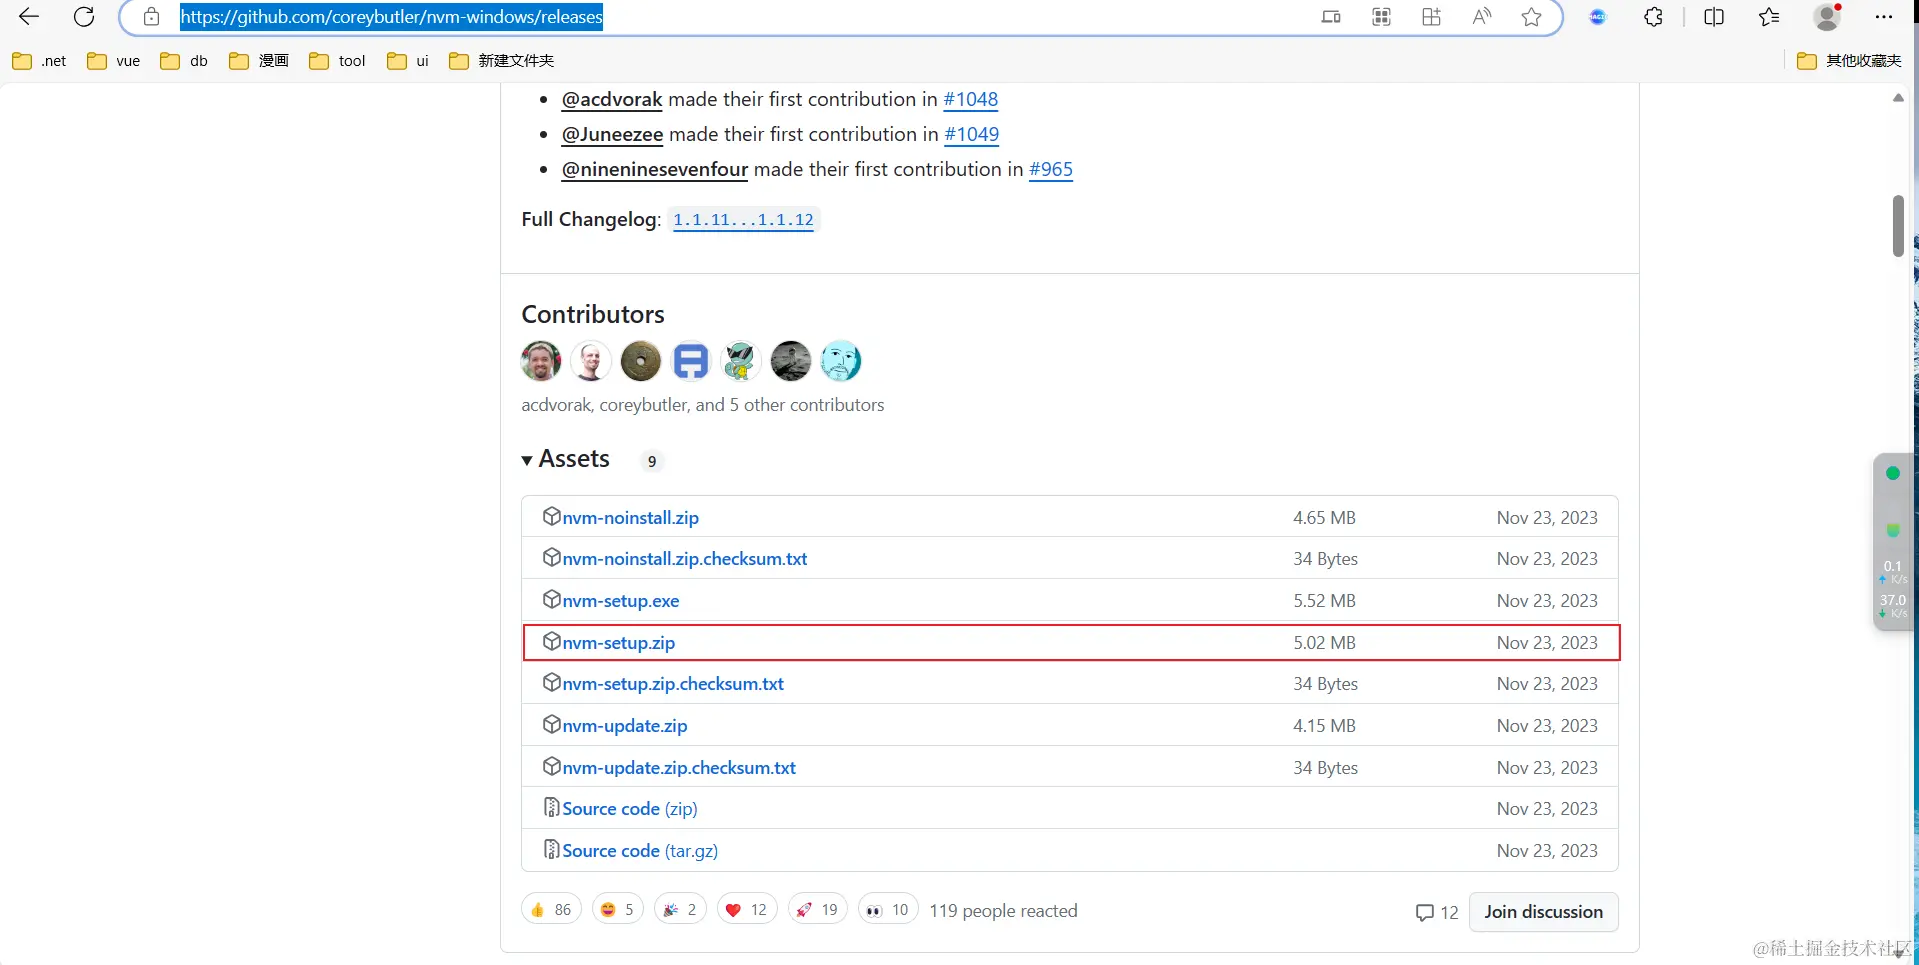Open the read aloud icon in address bar

1481,17
